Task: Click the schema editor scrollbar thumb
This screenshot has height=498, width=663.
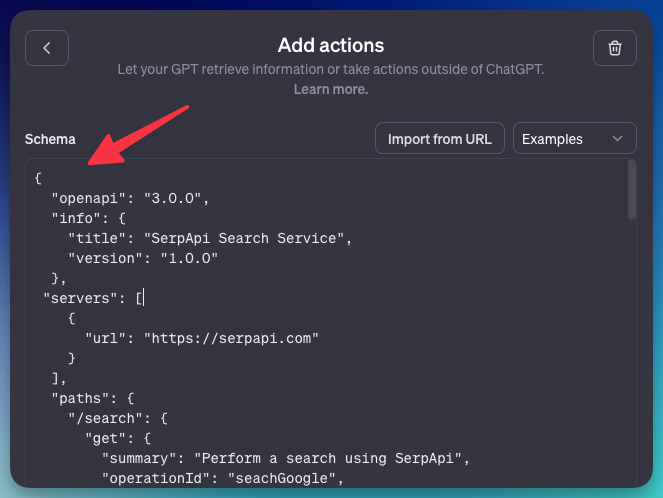Action: (x=632, y=190)
